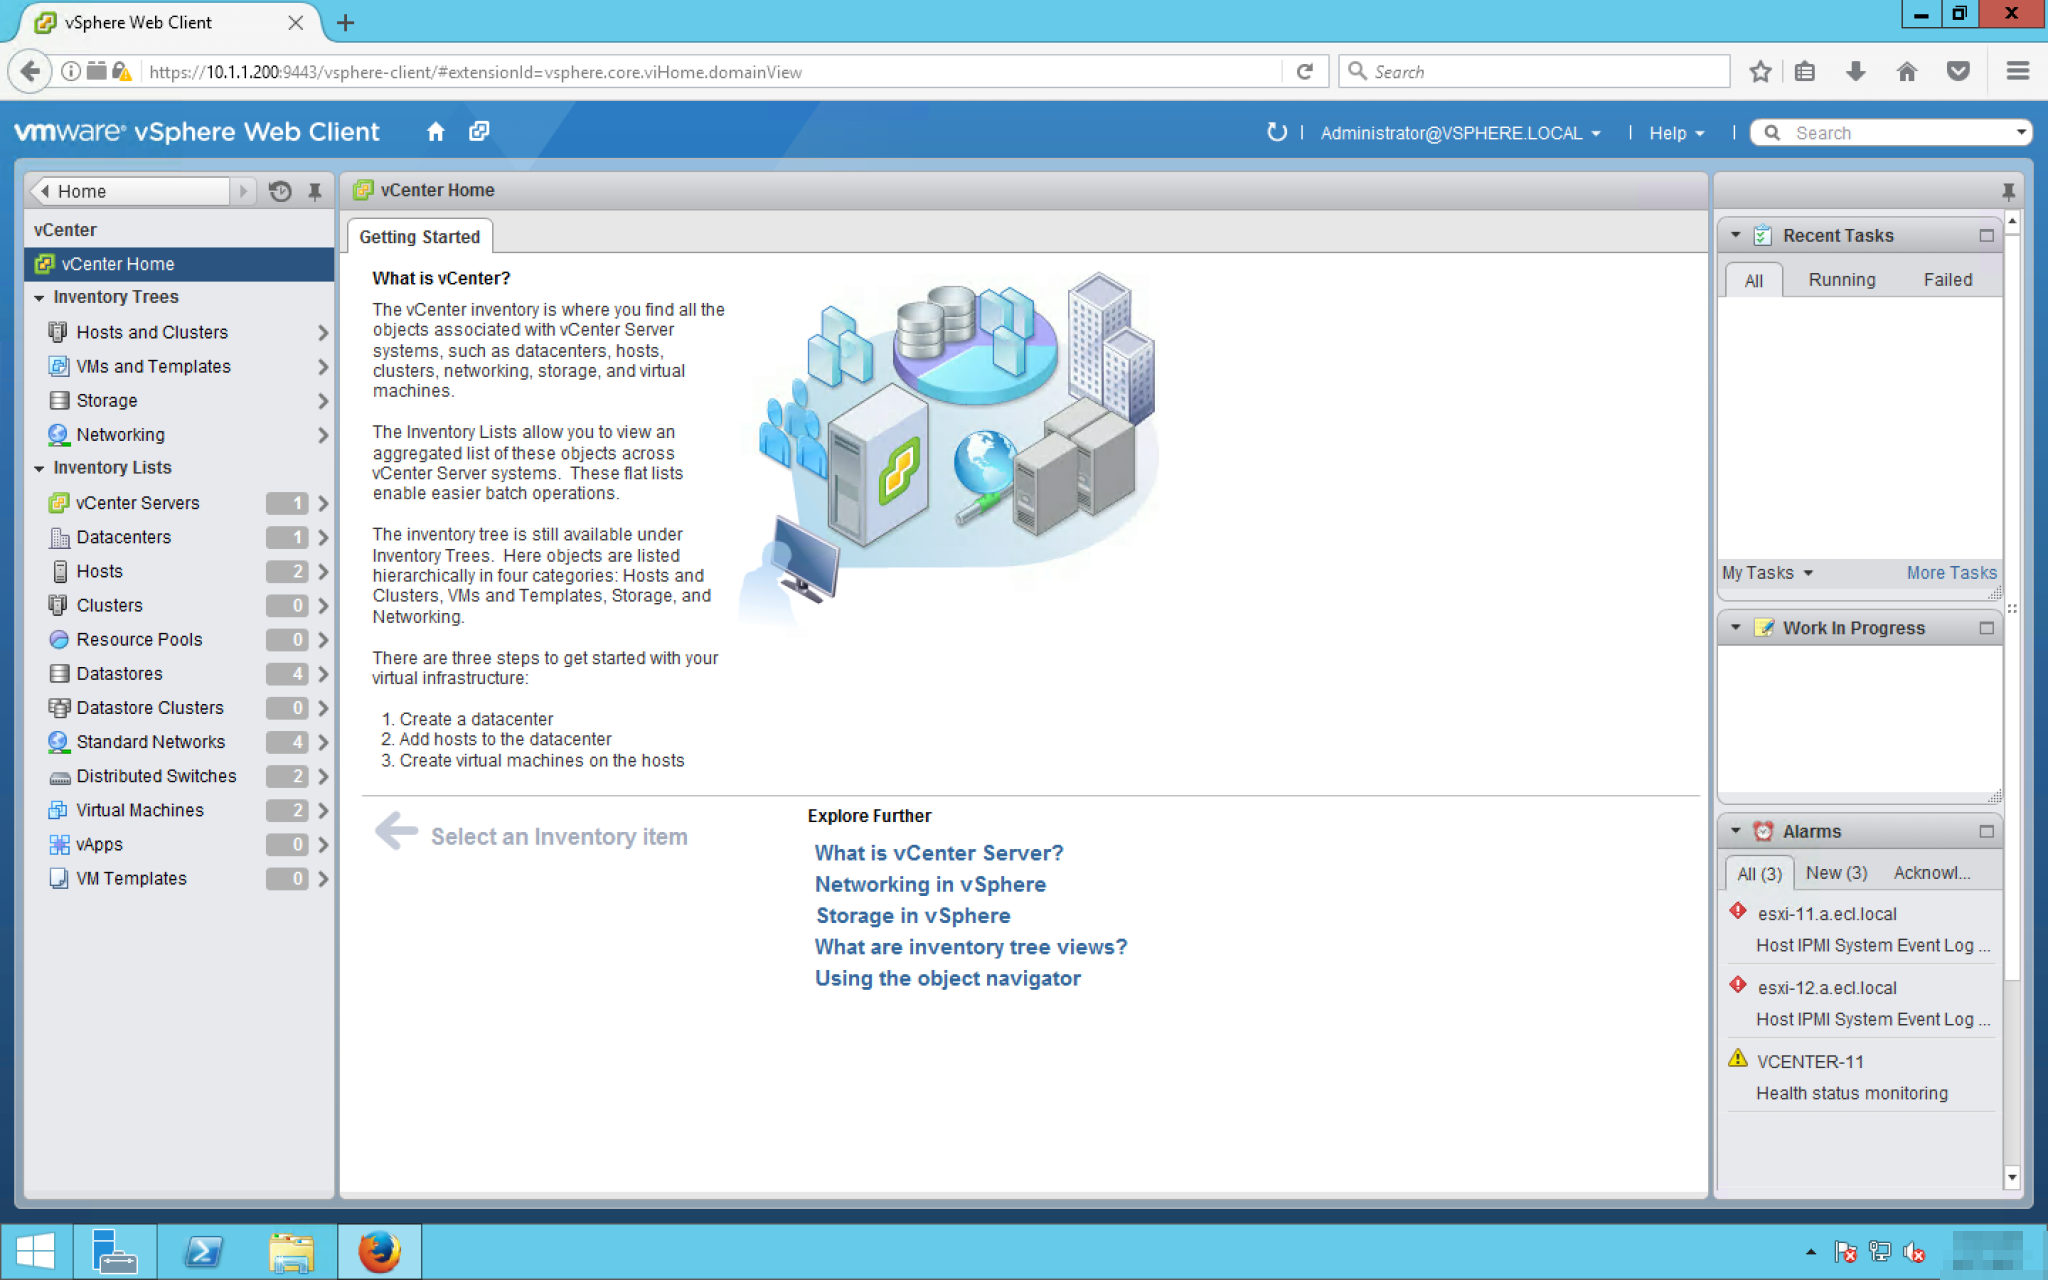The height and width of the screenshot is (1280, 2048).
Task: Select the New (3) alarms tab
Action: point(1836,873)
